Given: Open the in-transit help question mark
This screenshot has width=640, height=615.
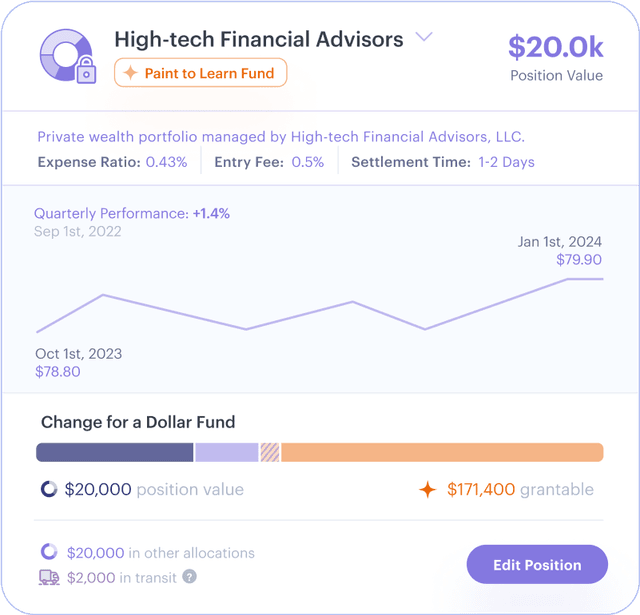Looking at the screenshot, I should coord(189,577).
